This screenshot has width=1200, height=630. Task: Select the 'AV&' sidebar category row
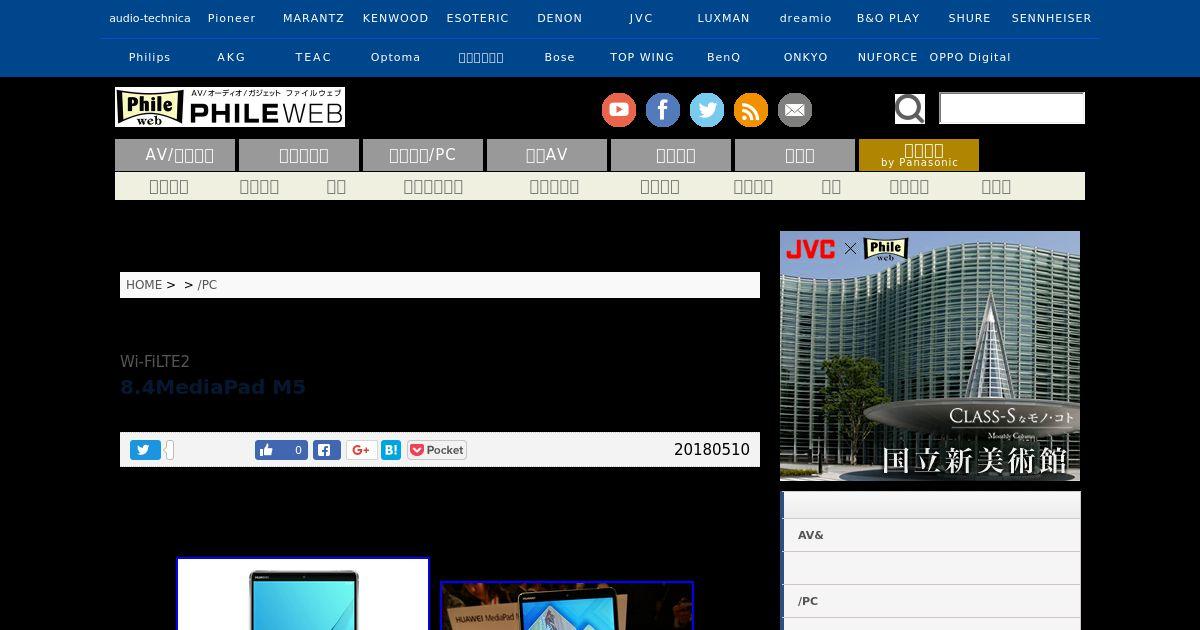(932, 535)
